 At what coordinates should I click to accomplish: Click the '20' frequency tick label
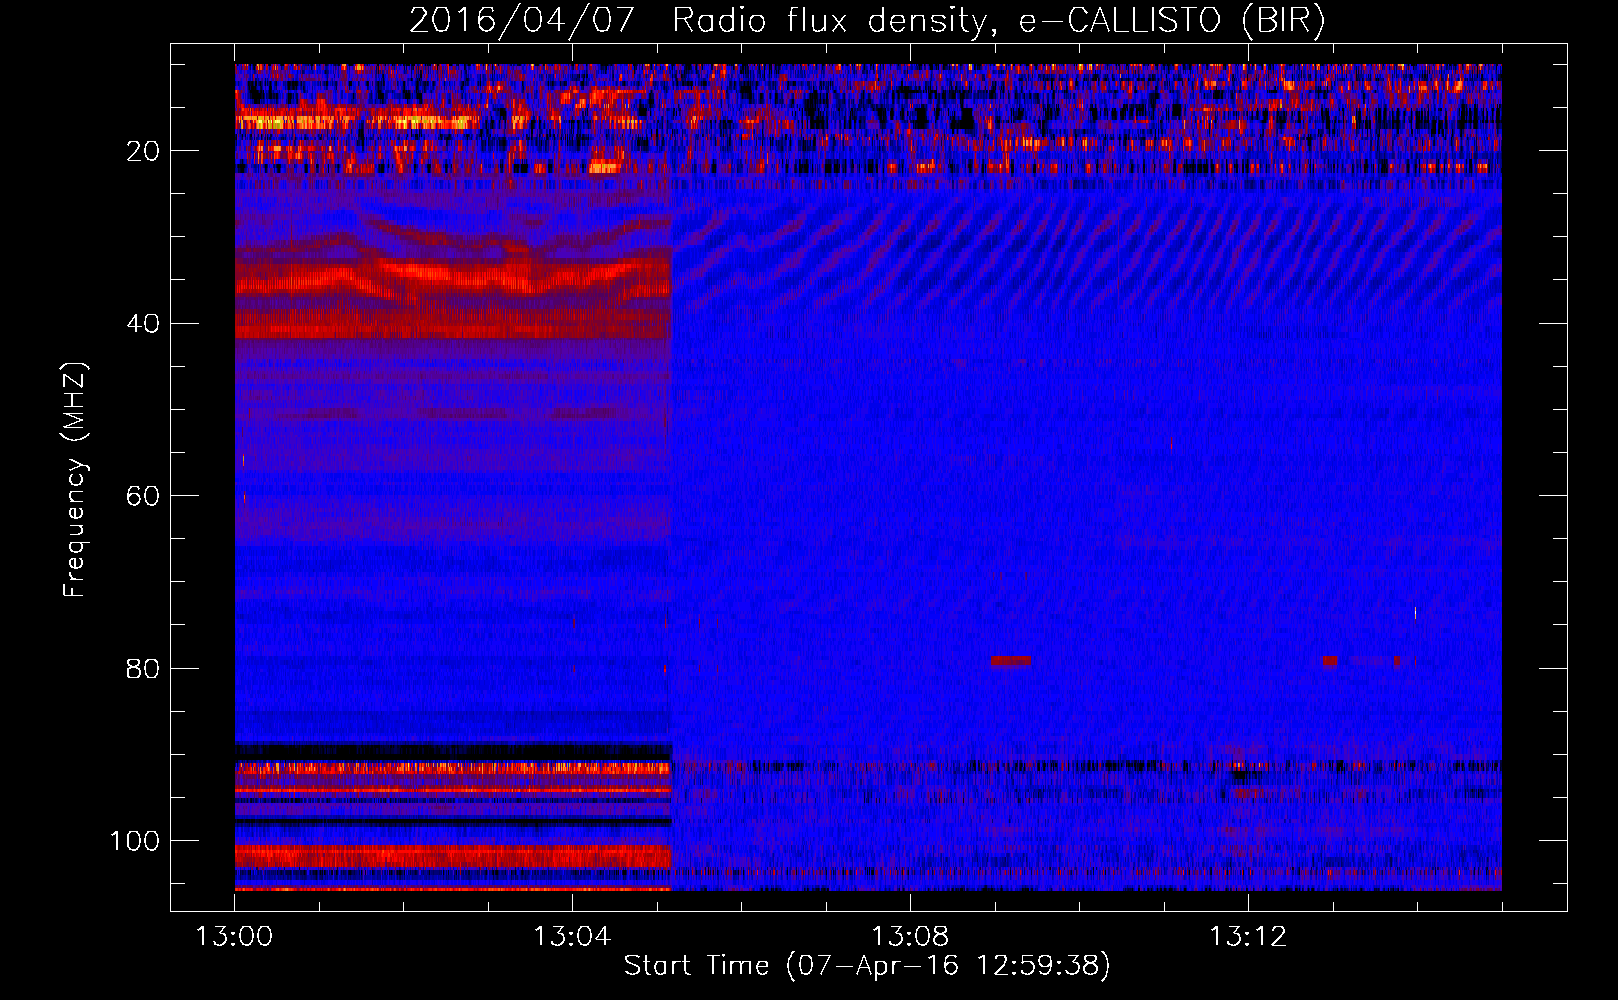143,151
